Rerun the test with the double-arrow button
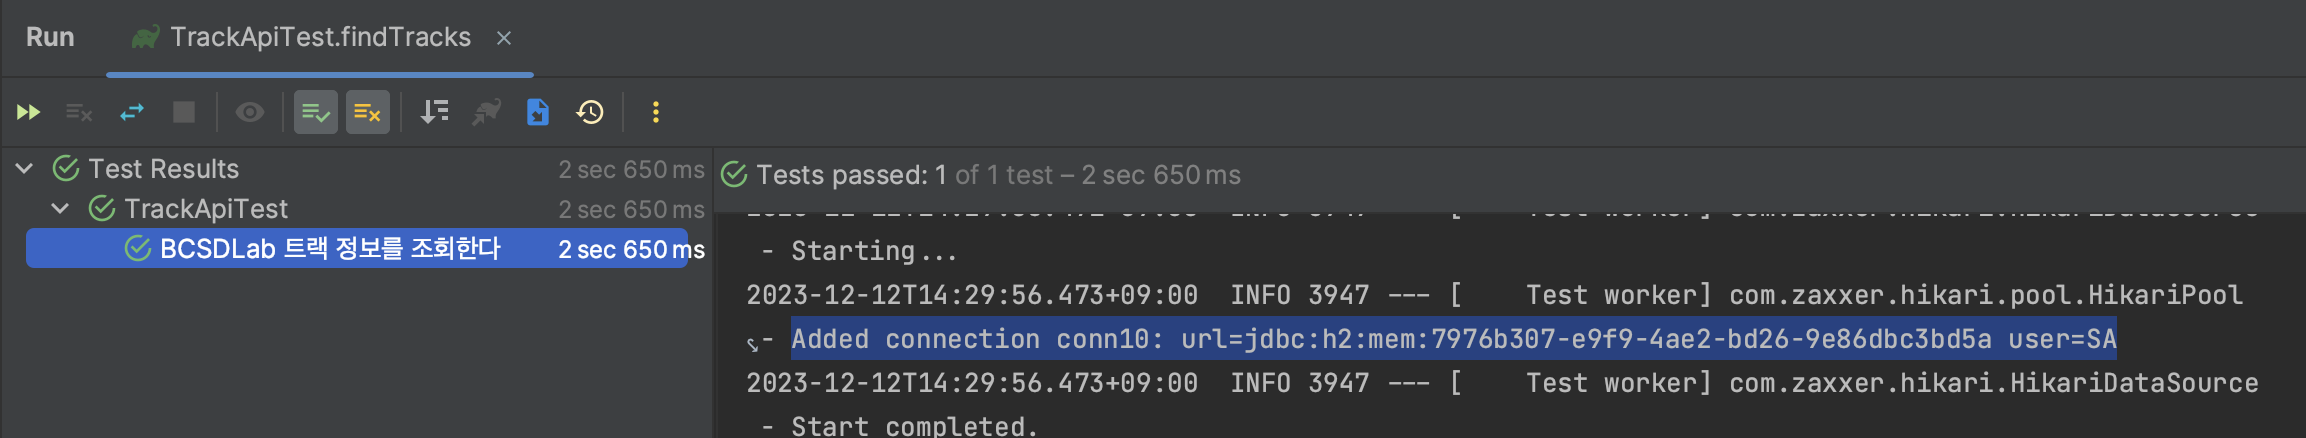 click(28, 112)
